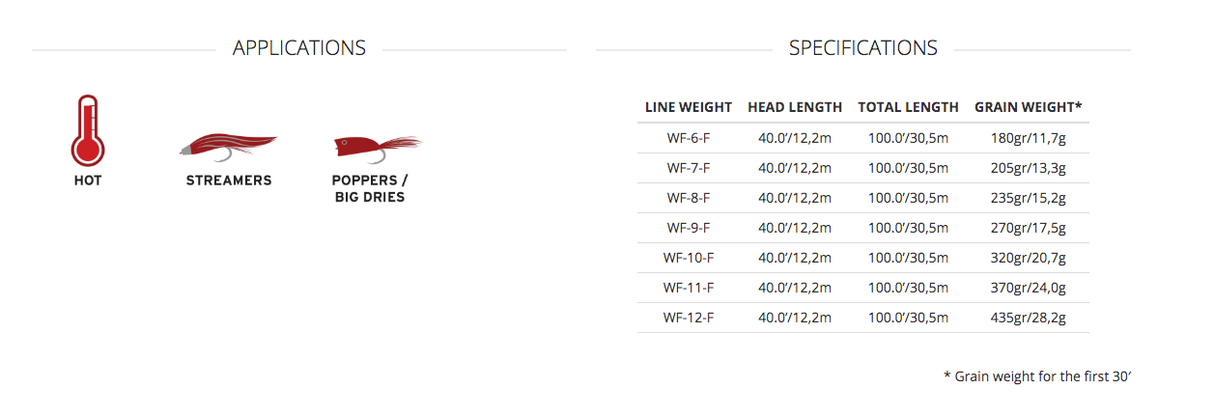Select the STREAMERS label text
1214x417 pixels.
pyautogui.click(x=229, y=181)
